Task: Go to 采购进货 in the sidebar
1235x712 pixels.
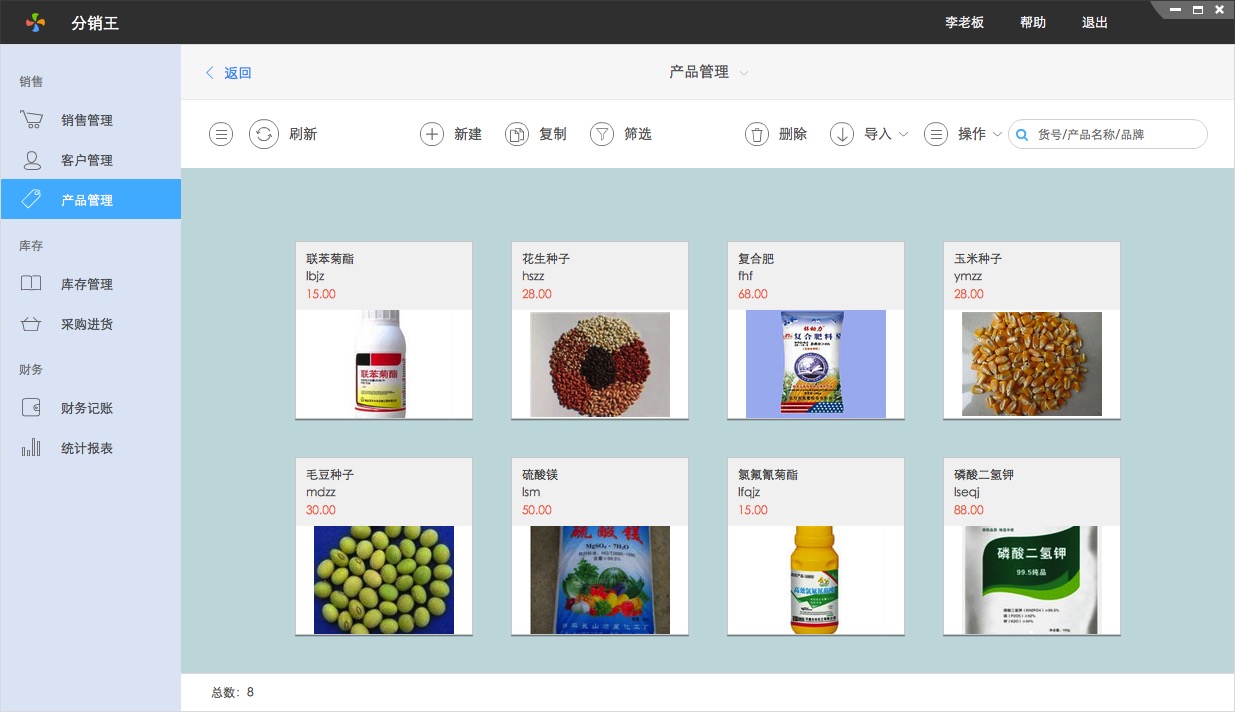Action: 87,324
